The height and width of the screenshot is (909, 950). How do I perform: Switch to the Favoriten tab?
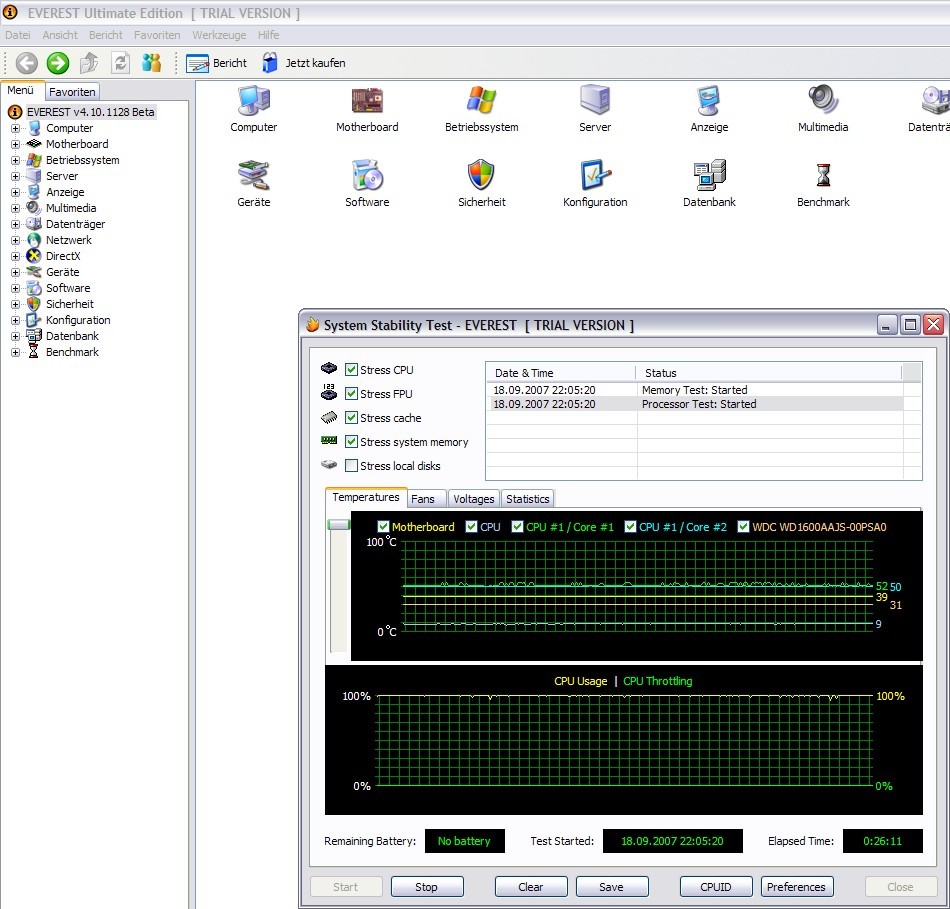(72, 92)
